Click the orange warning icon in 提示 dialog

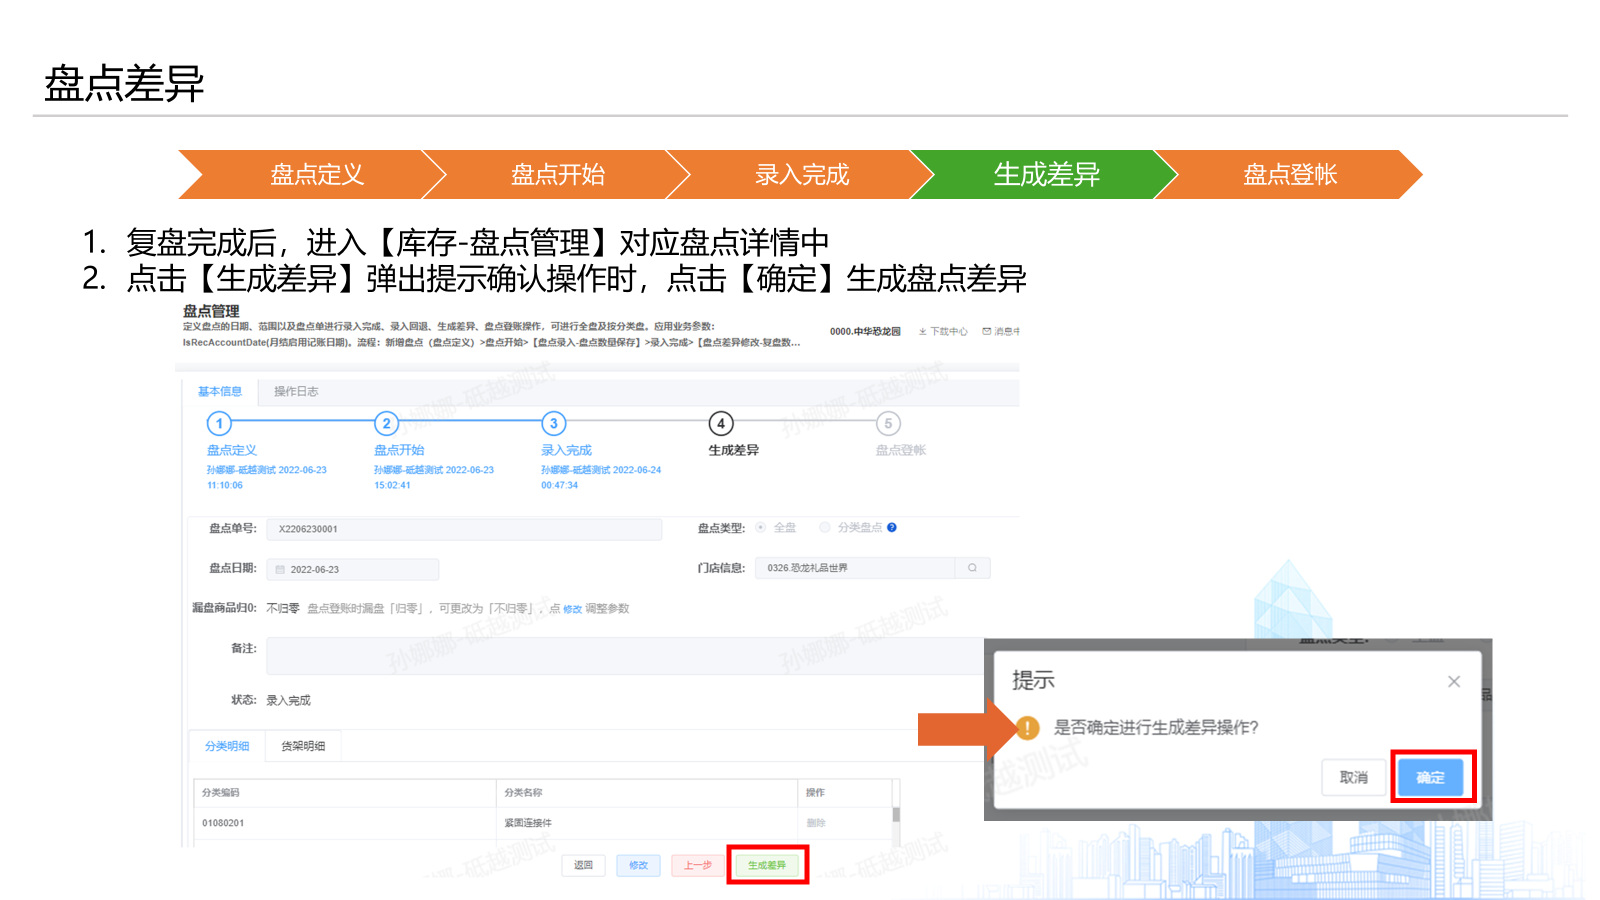(x=1027, y=727)
